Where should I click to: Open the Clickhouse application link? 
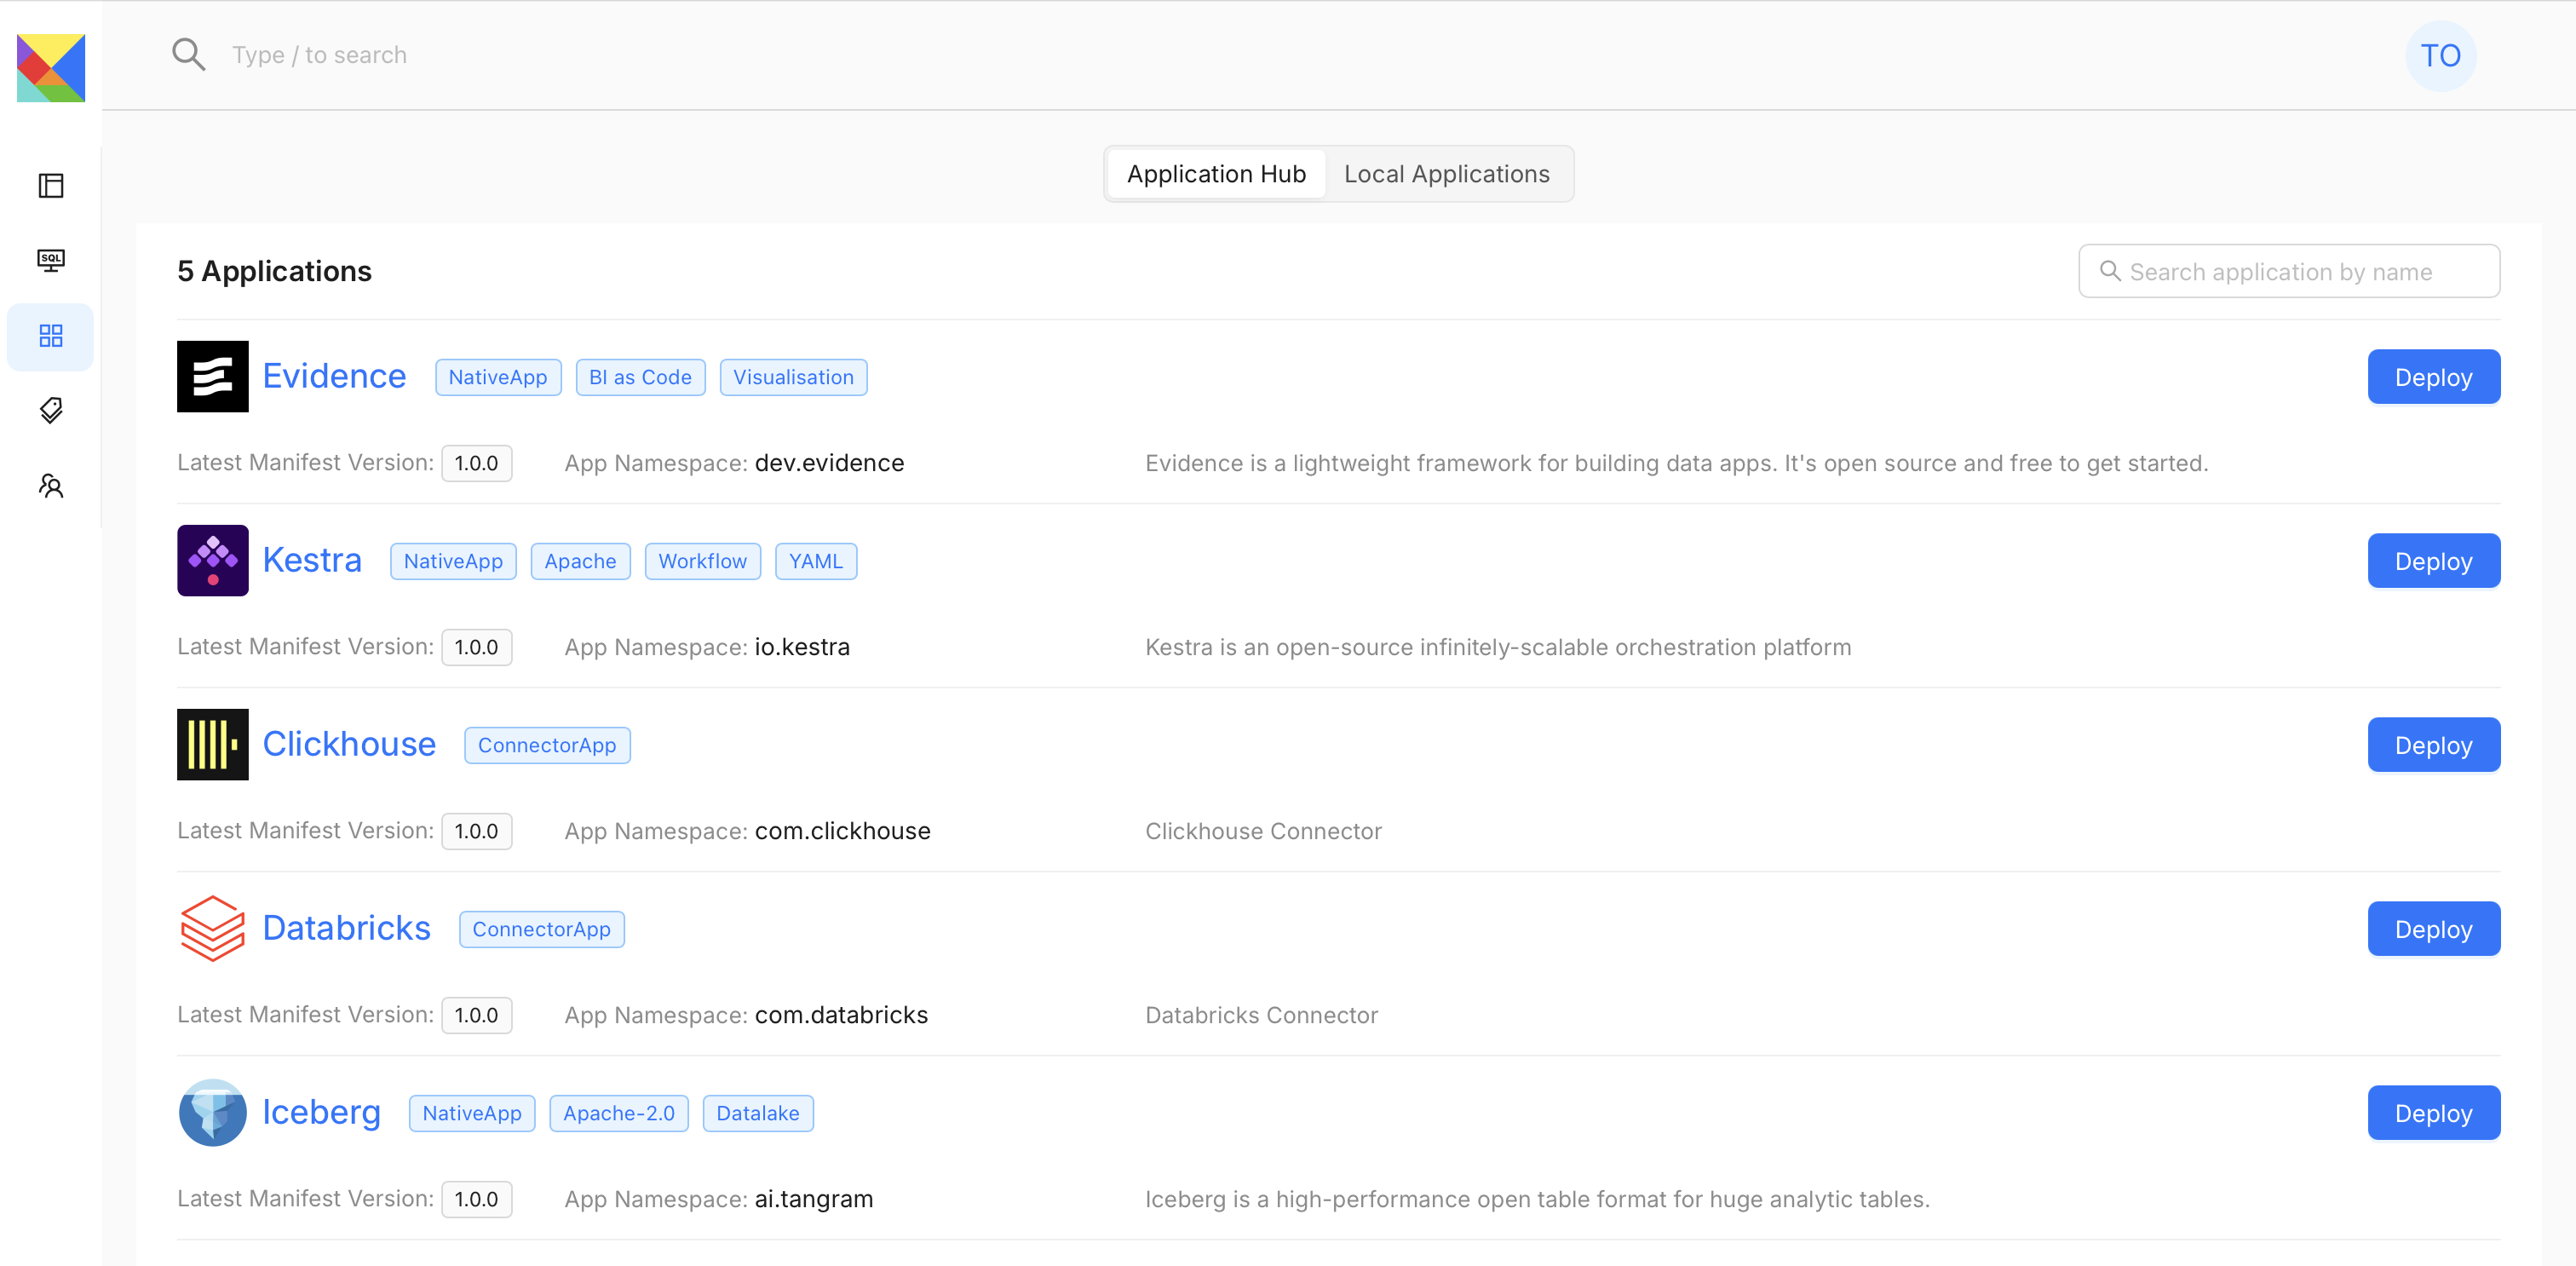tap(349, 744)
